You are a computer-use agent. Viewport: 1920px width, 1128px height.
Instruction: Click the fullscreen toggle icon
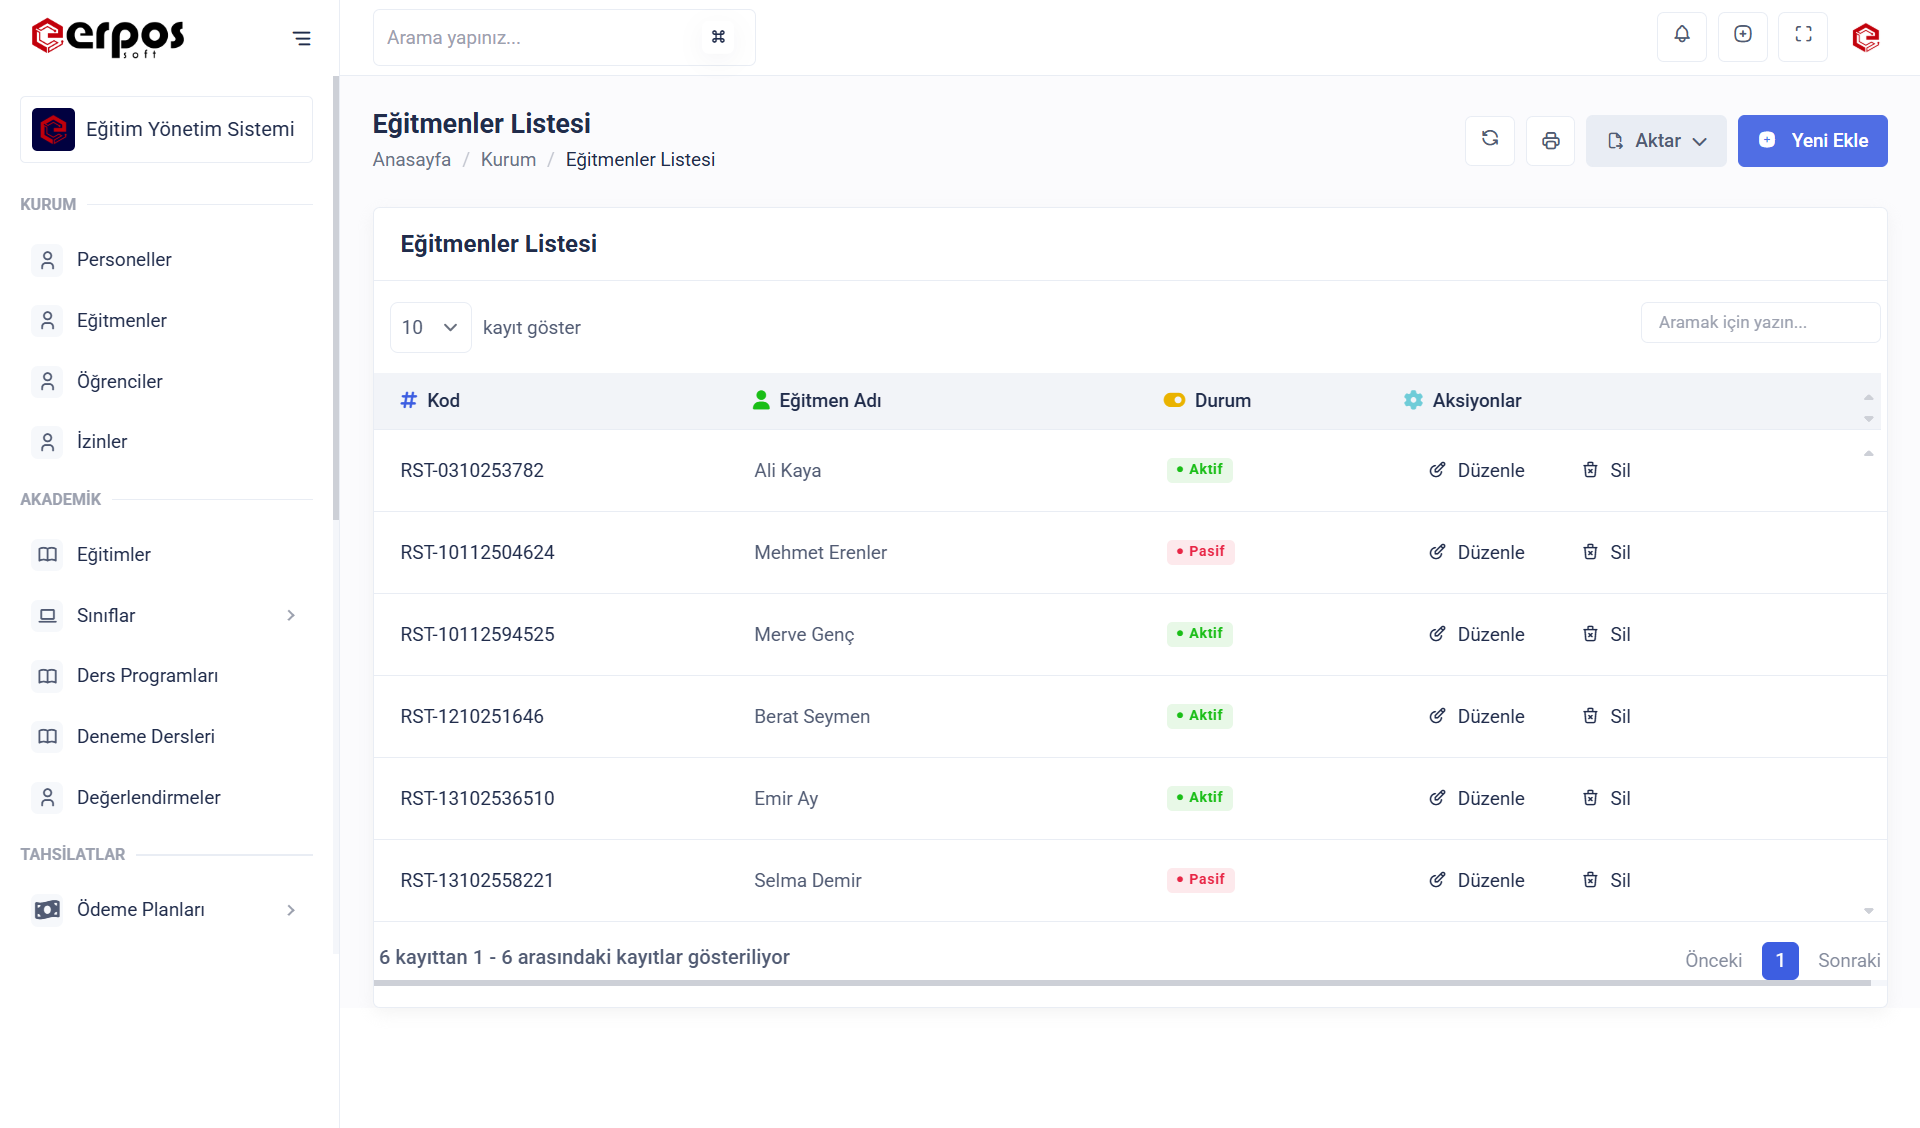pos(1803,35)
